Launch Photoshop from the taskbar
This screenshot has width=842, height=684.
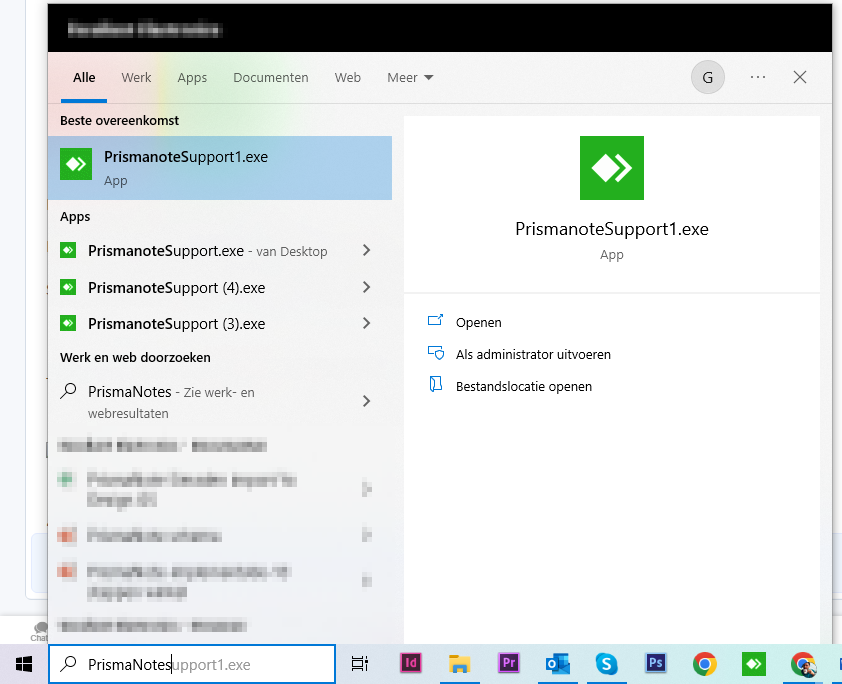(x=656, y=663)
